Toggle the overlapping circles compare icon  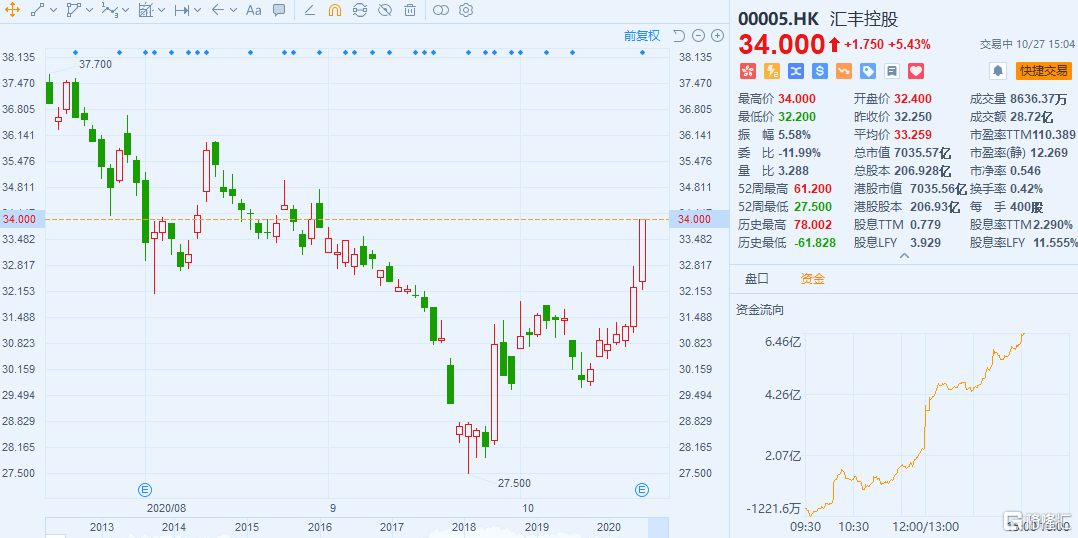pos(441,10)
